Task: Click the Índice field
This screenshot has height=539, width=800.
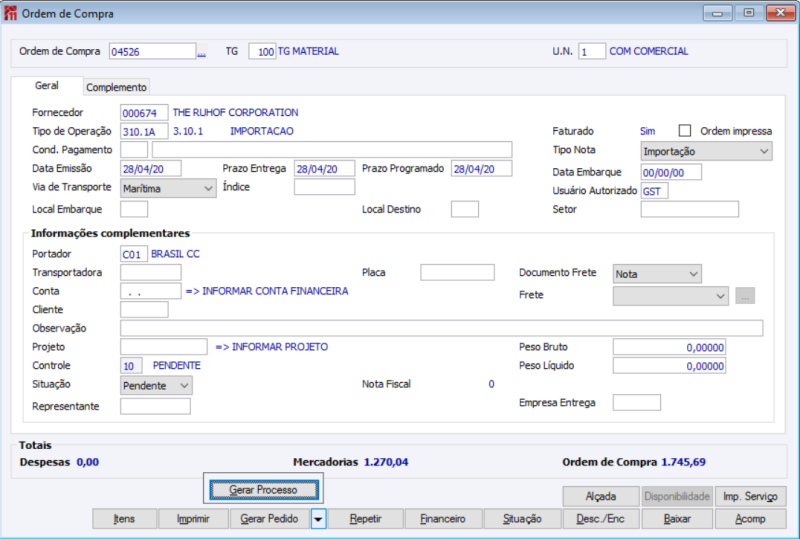Action: [324, 187]
